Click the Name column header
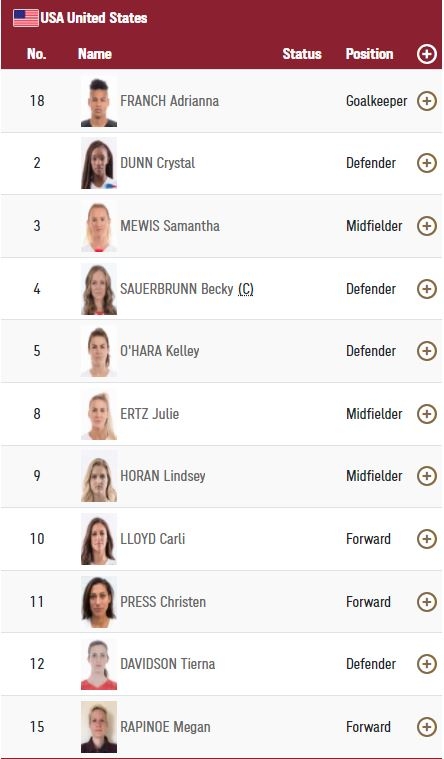The height and width of the screenshot is (759, 444). (x=95, y=54)
